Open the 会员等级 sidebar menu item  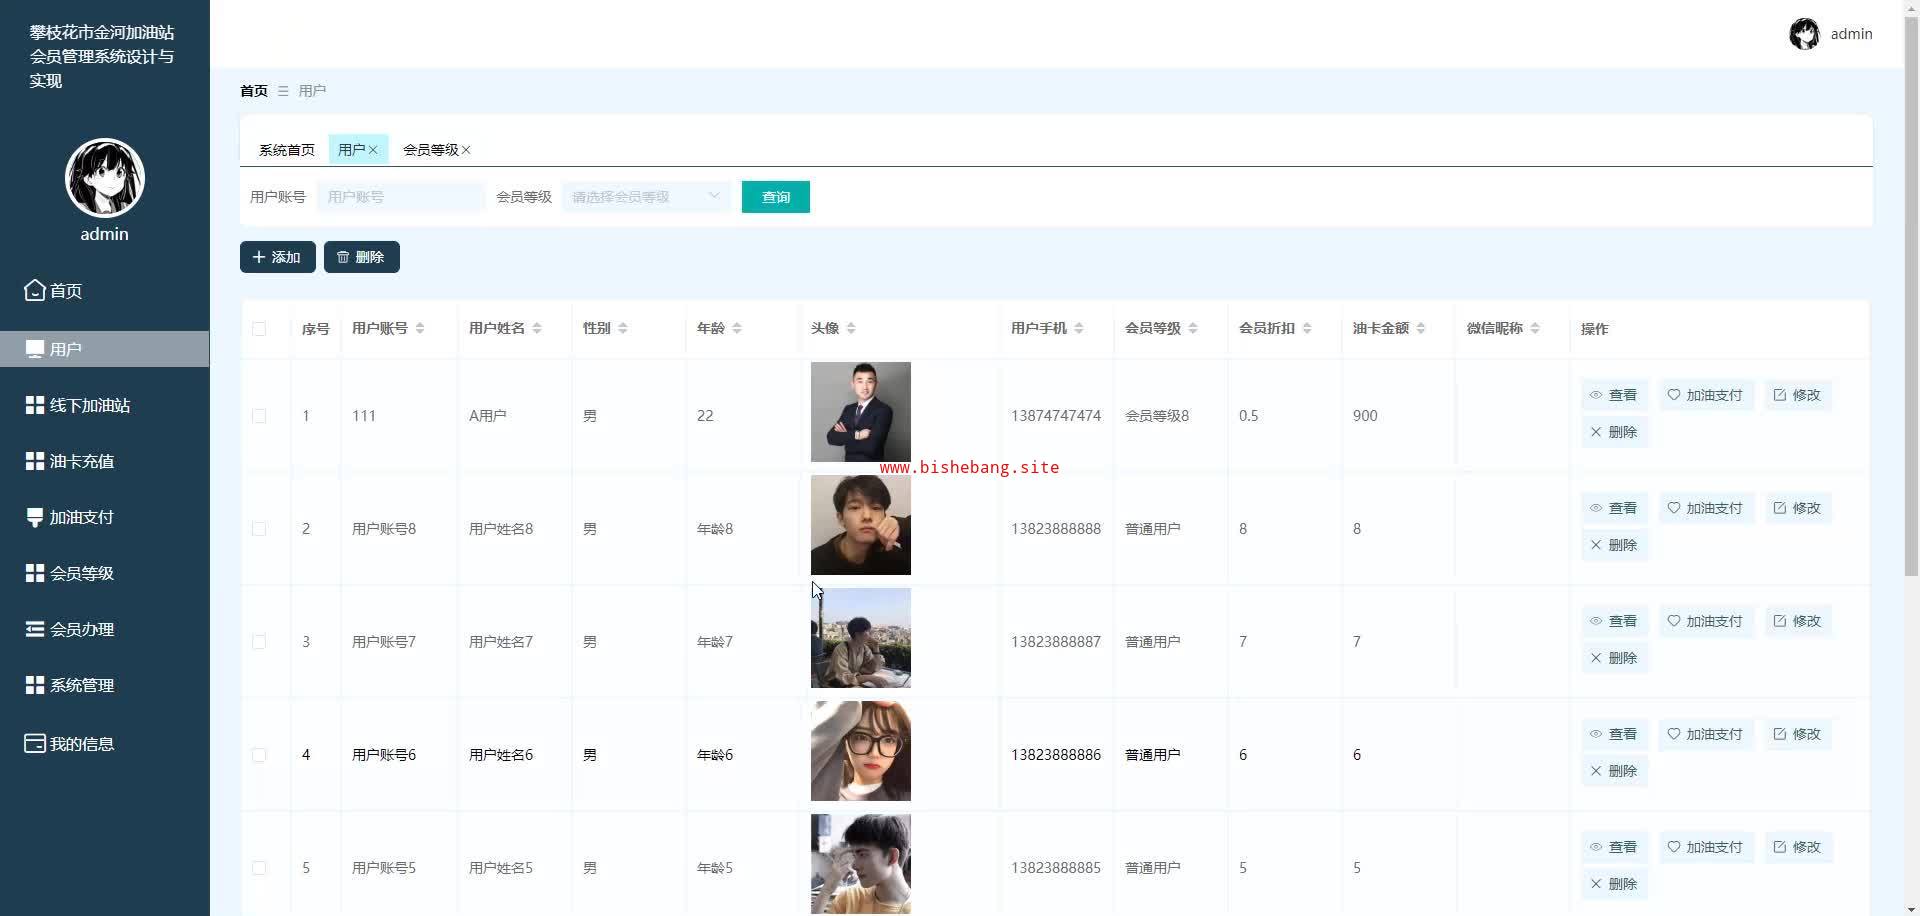point(82,573)
